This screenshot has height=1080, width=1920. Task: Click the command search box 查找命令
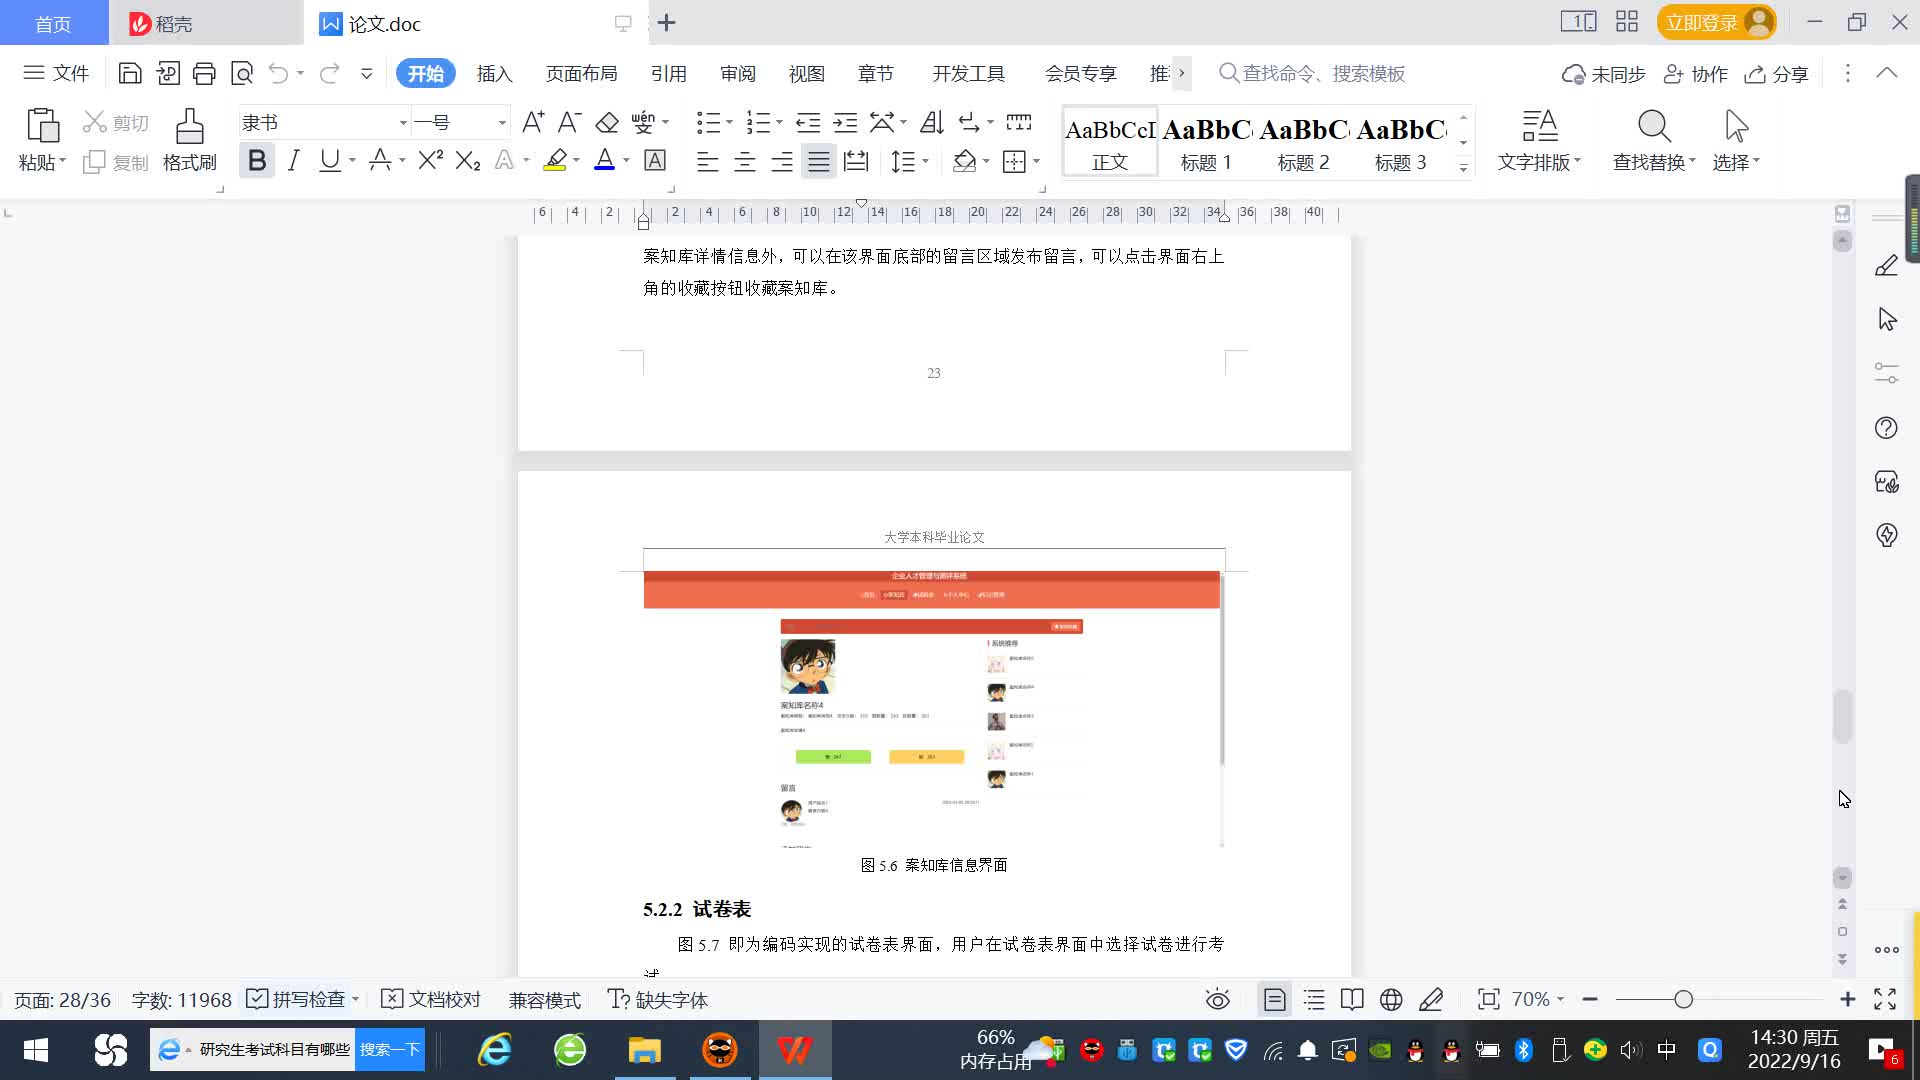pos(1322,74)
